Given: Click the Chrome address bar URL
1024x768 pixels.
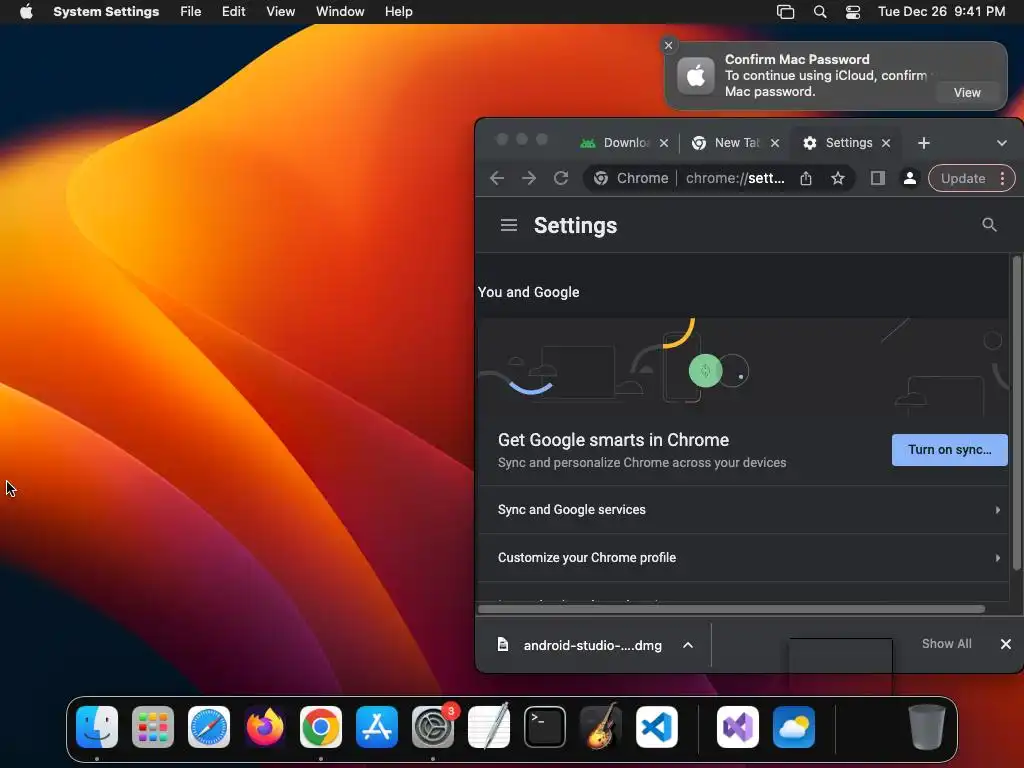Looking at the screenshot, I should point(735,178).
